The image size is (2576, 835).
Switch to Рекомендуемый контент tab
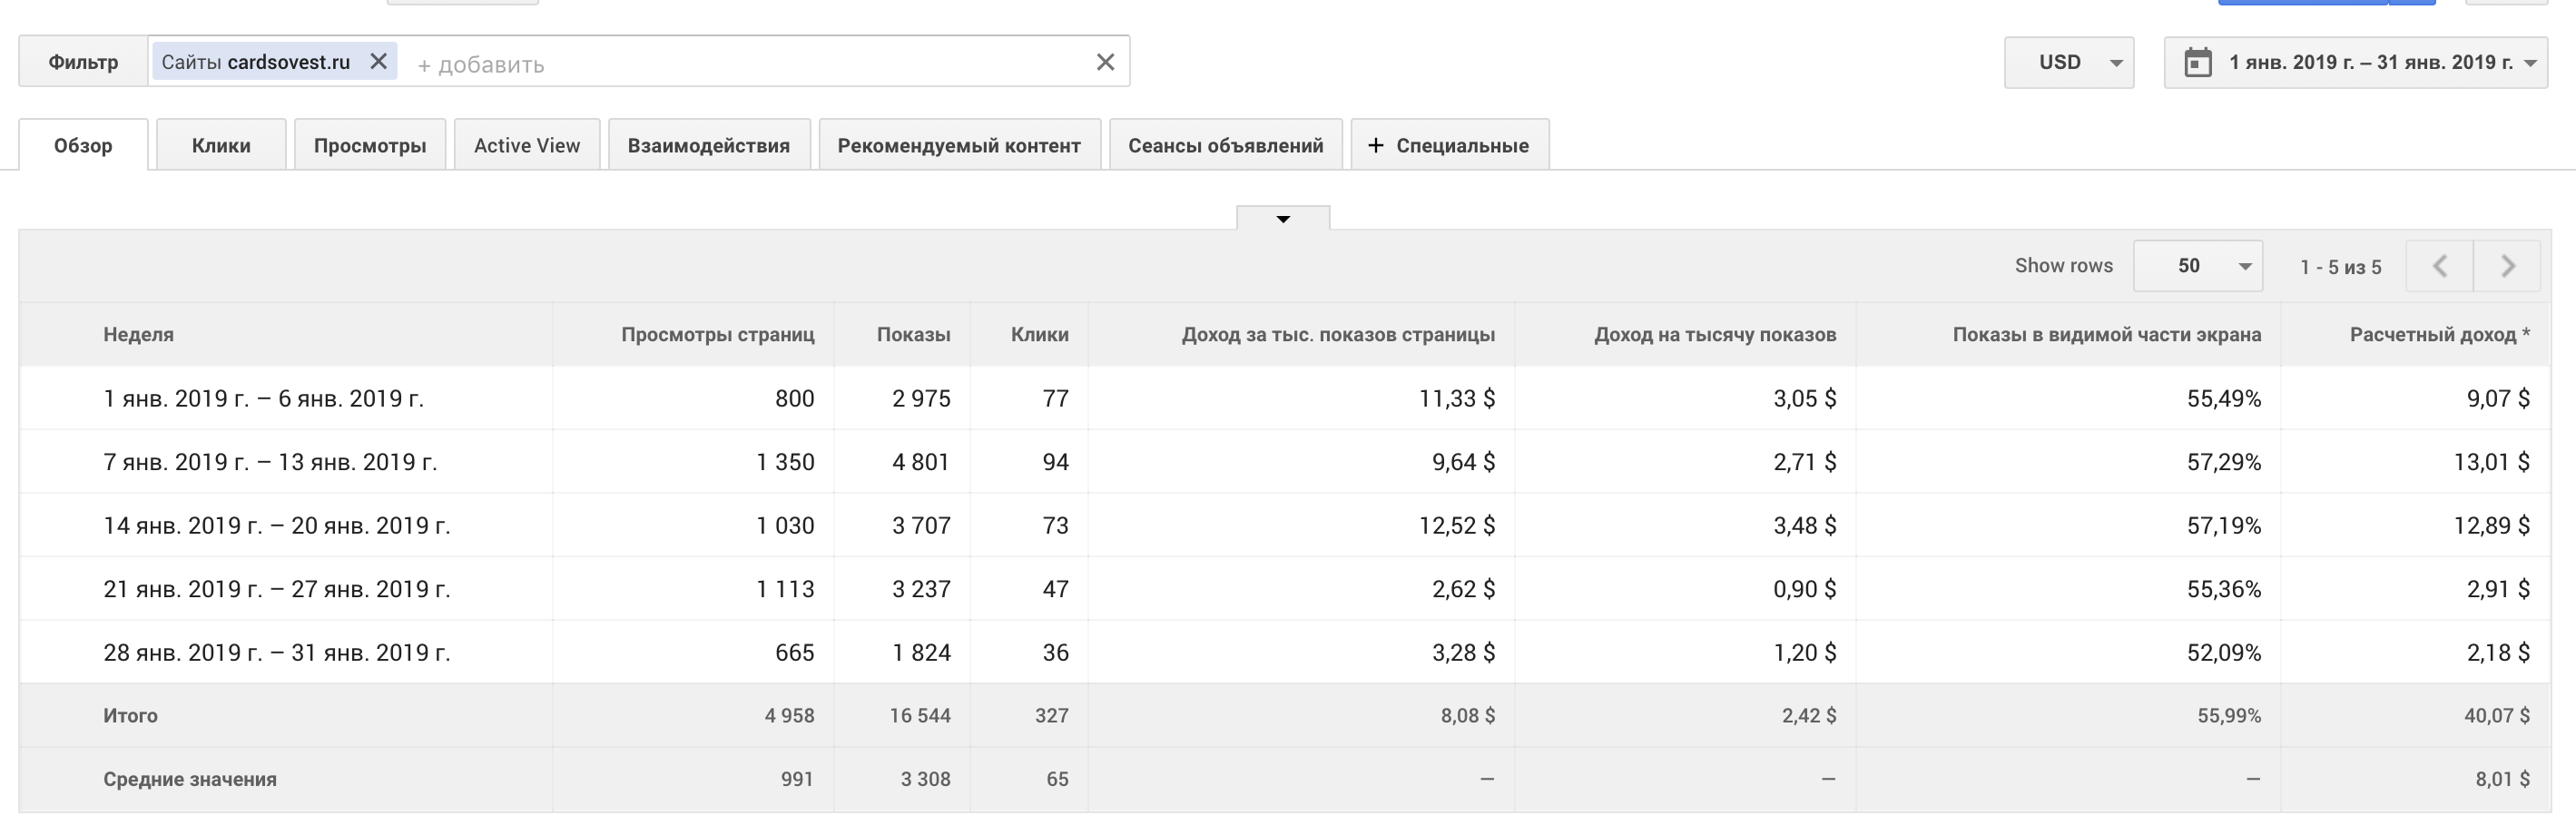(x=959, y=146)
